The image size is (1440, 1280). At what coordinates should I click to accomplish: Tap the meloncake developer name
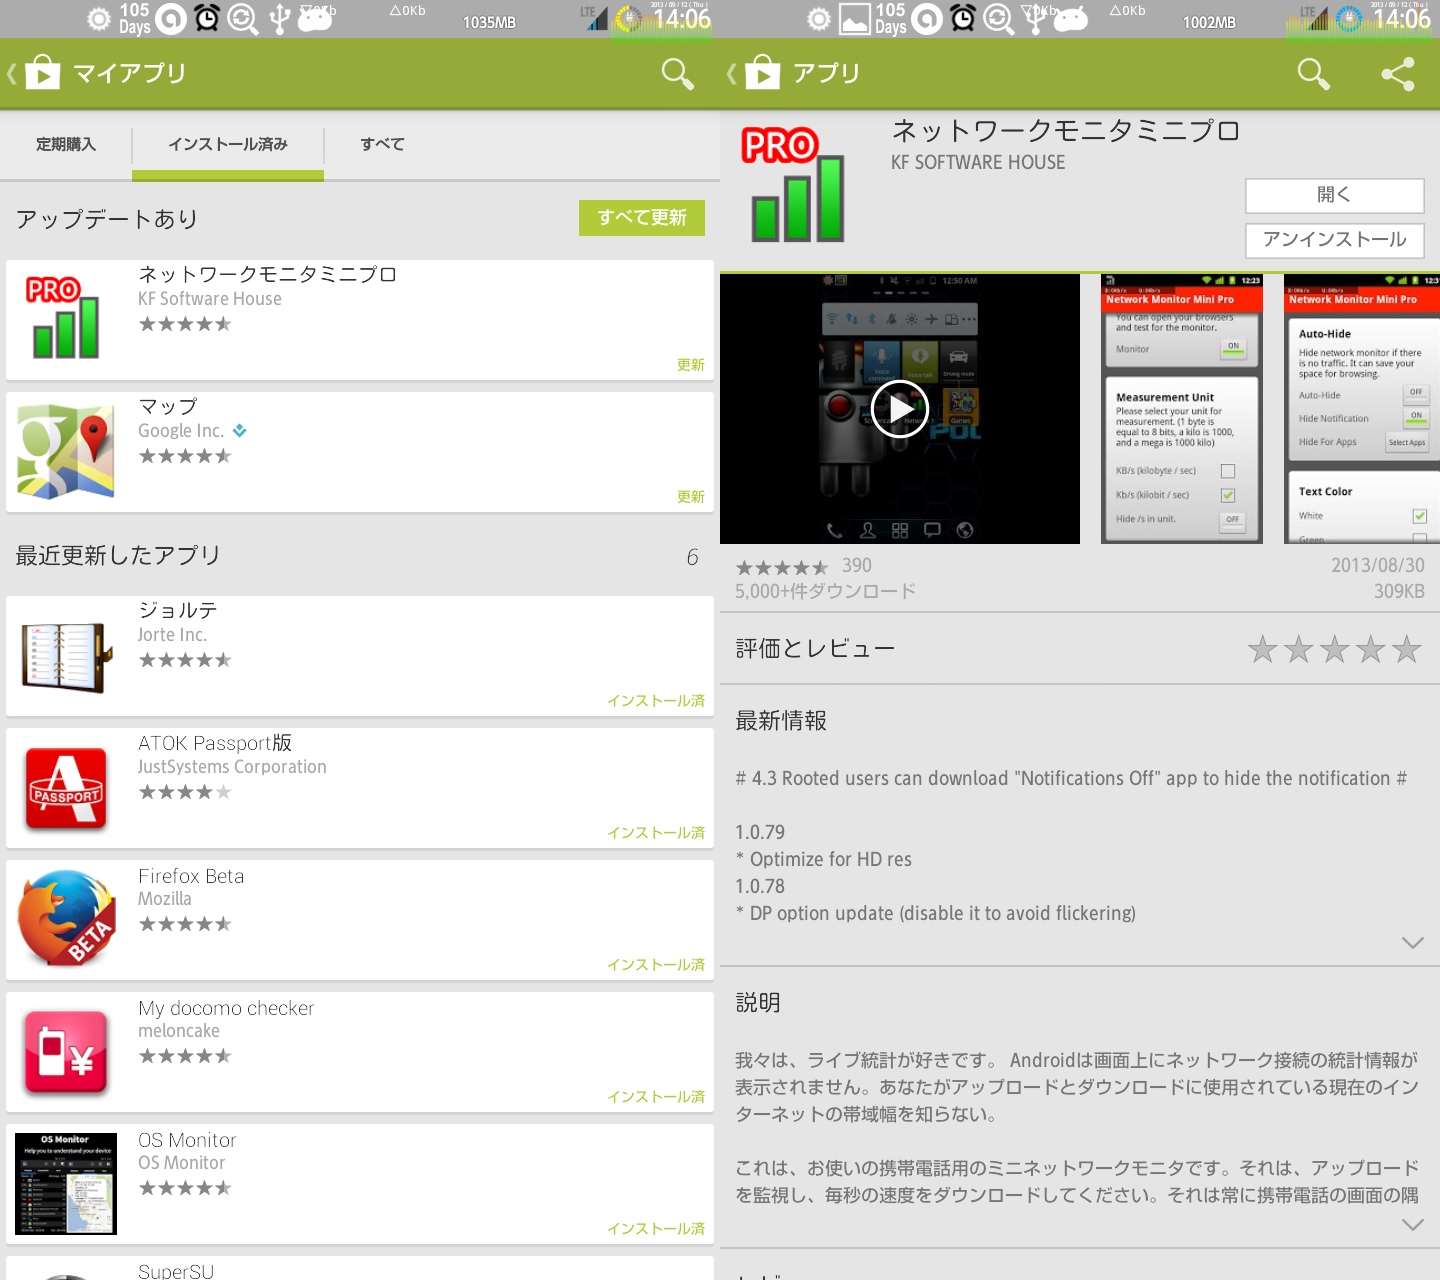click(179, 1031)
